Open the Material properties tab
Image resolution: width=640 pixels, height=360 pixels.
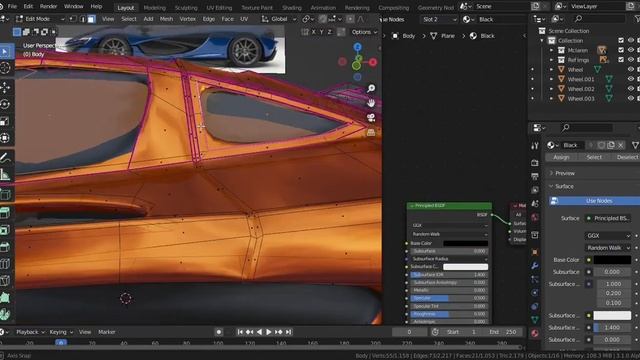coord(535,333)
